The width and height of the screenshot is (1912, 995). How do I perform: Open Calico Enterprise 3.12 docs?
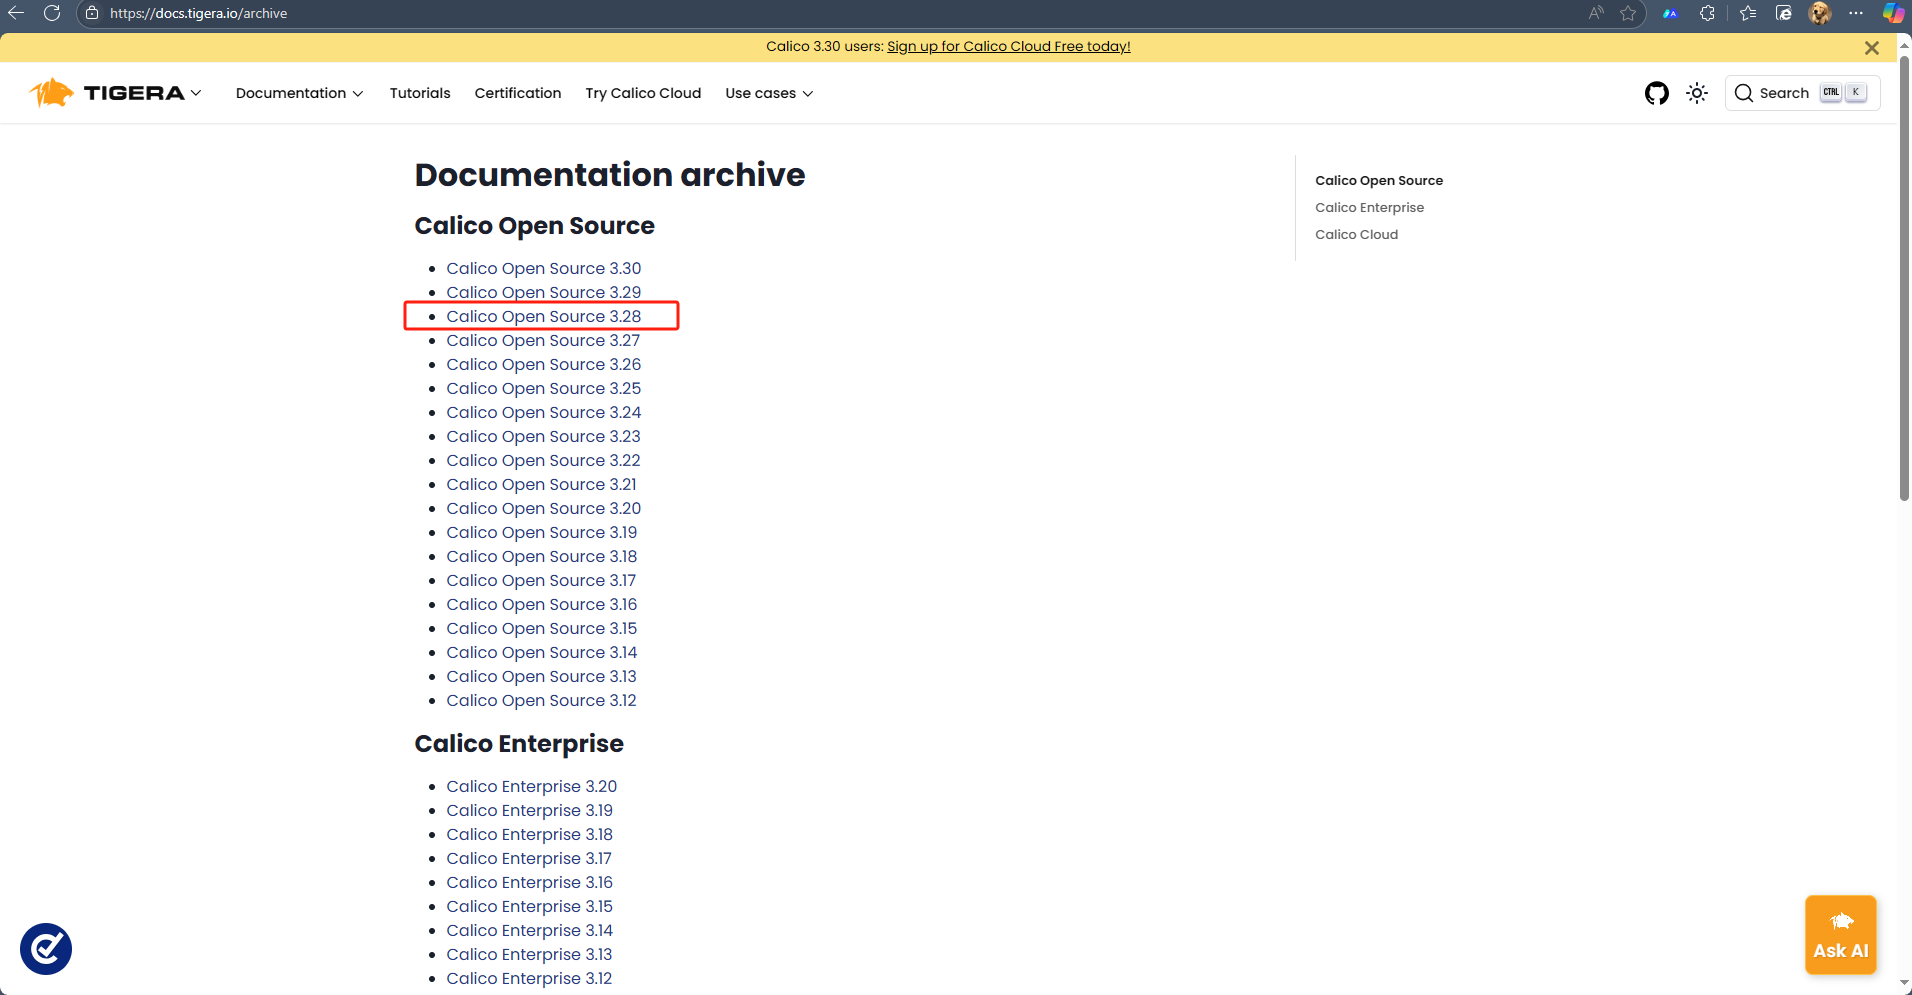529,978
